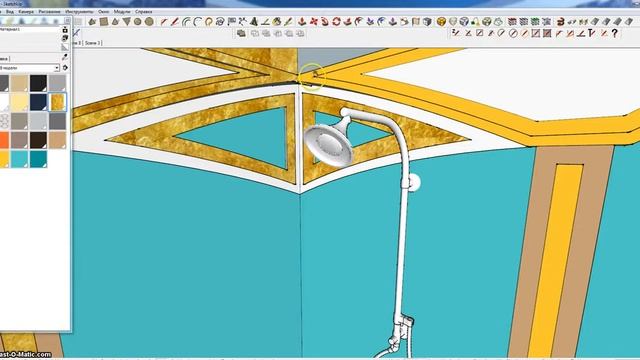Click the green globe toolbar icon
Viewport: 640px width, 360px height.
487,22
